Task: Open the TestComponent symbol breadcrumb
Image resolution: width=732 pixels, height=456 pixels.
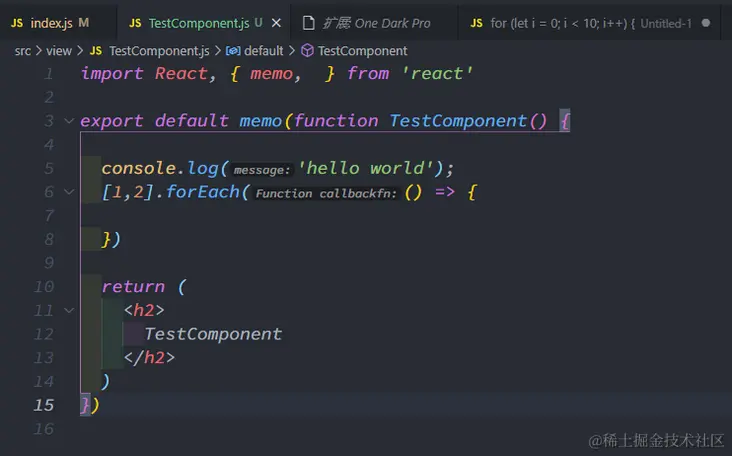Action: pyautogui.click(x=362, y=50)
